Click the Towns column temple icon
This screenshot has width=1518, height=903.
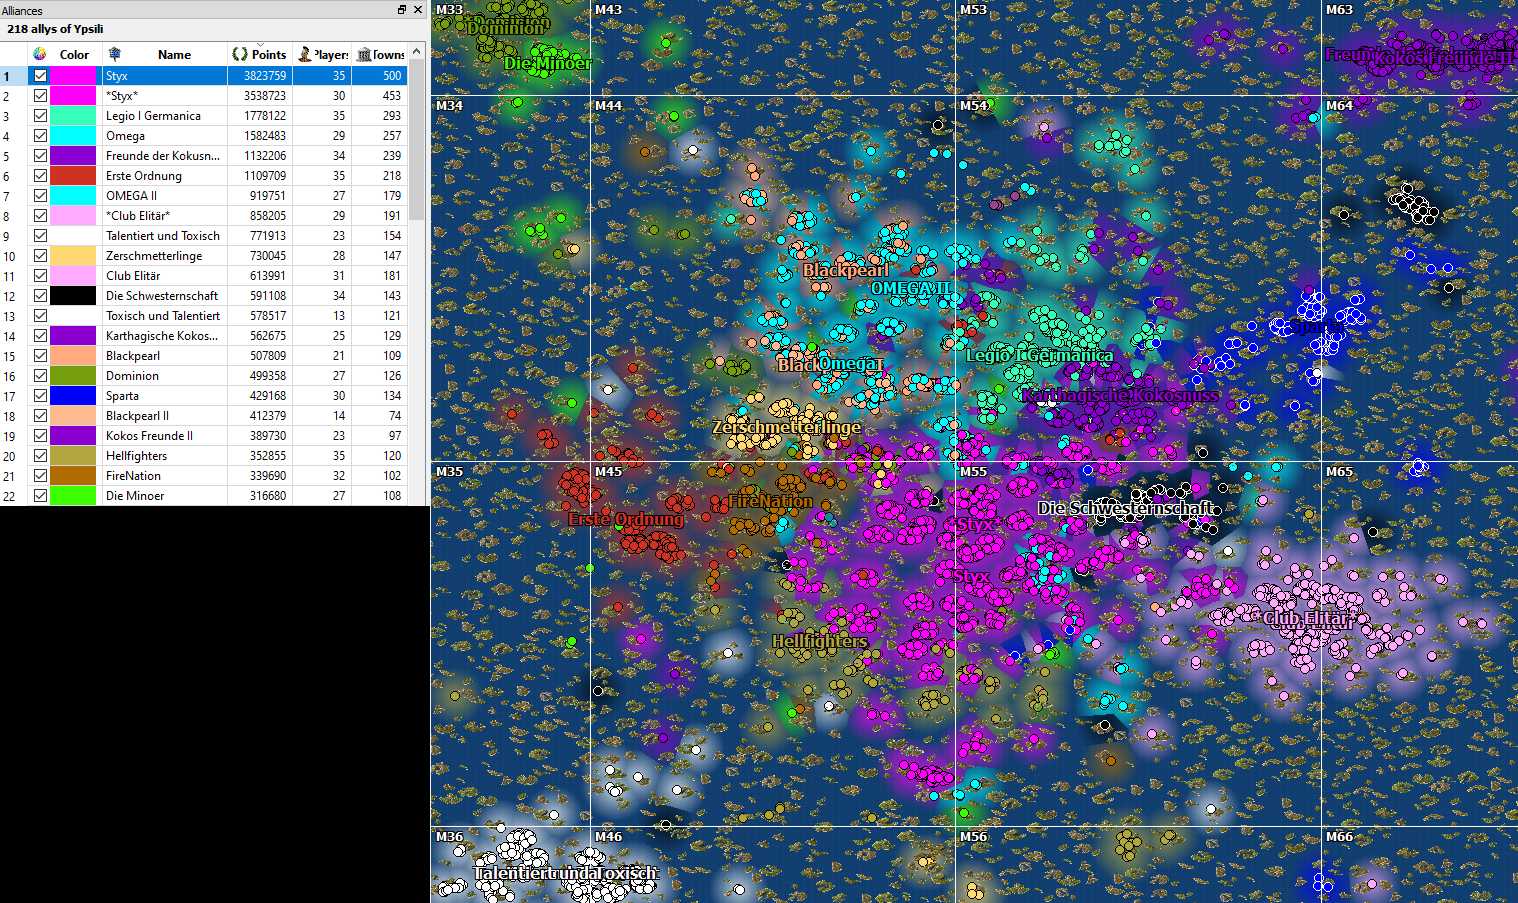click(x=364, y=54)
